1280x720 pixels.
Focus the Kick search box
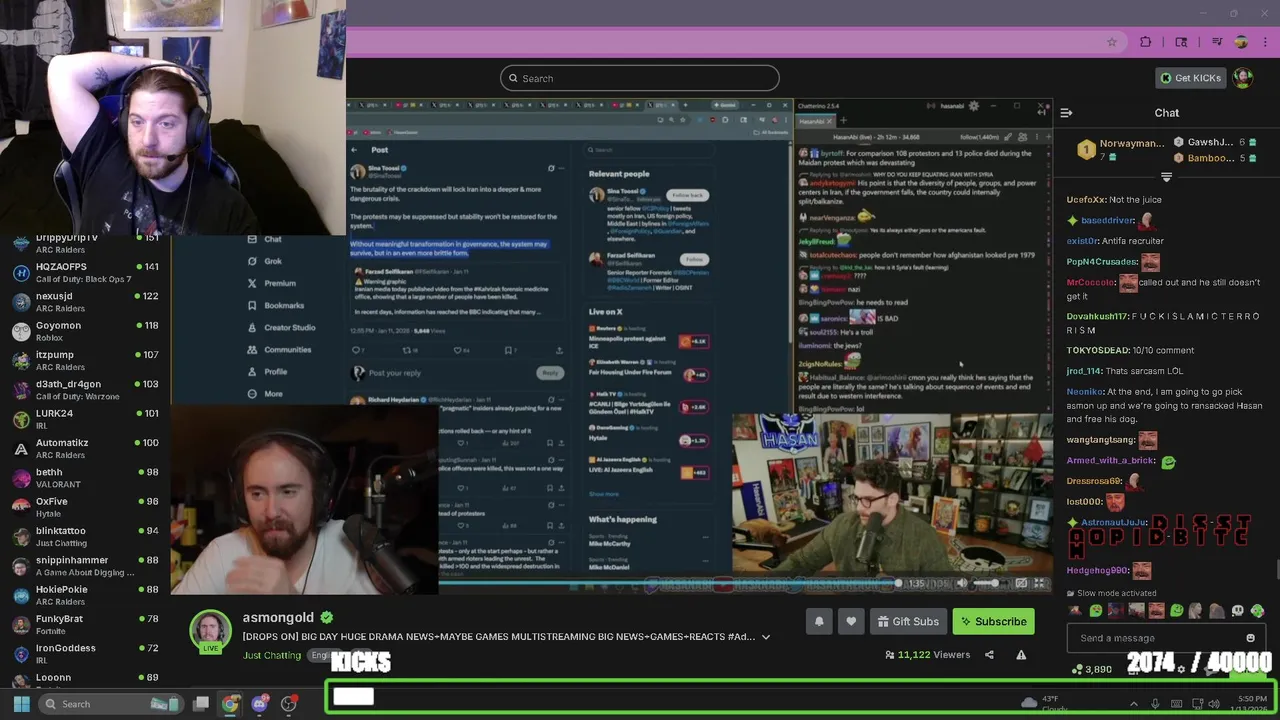[640, 78]
